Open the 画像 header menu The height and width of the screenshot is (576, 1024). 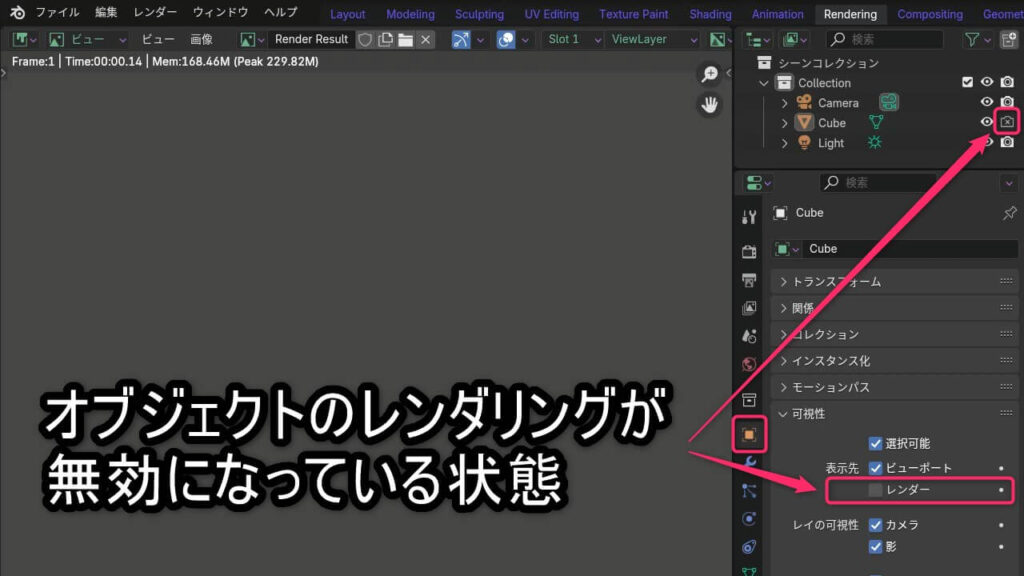click(x=201, y=39)
